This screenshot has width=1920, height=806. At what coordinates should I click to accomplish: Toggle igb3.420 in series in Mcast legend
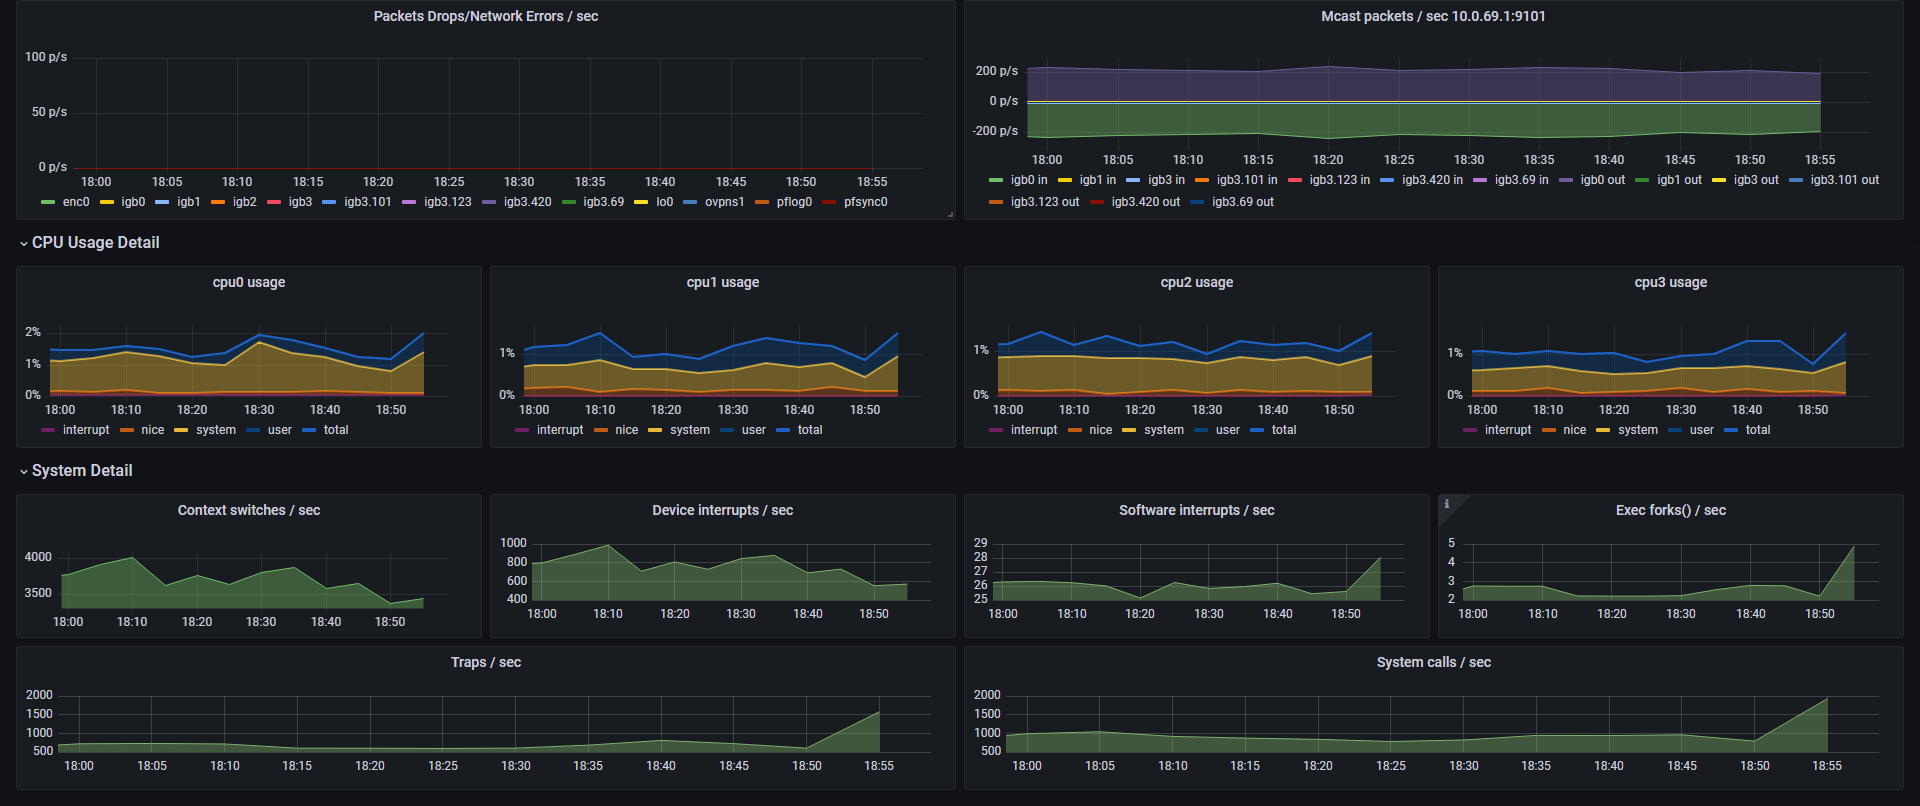coord(1432,180)
